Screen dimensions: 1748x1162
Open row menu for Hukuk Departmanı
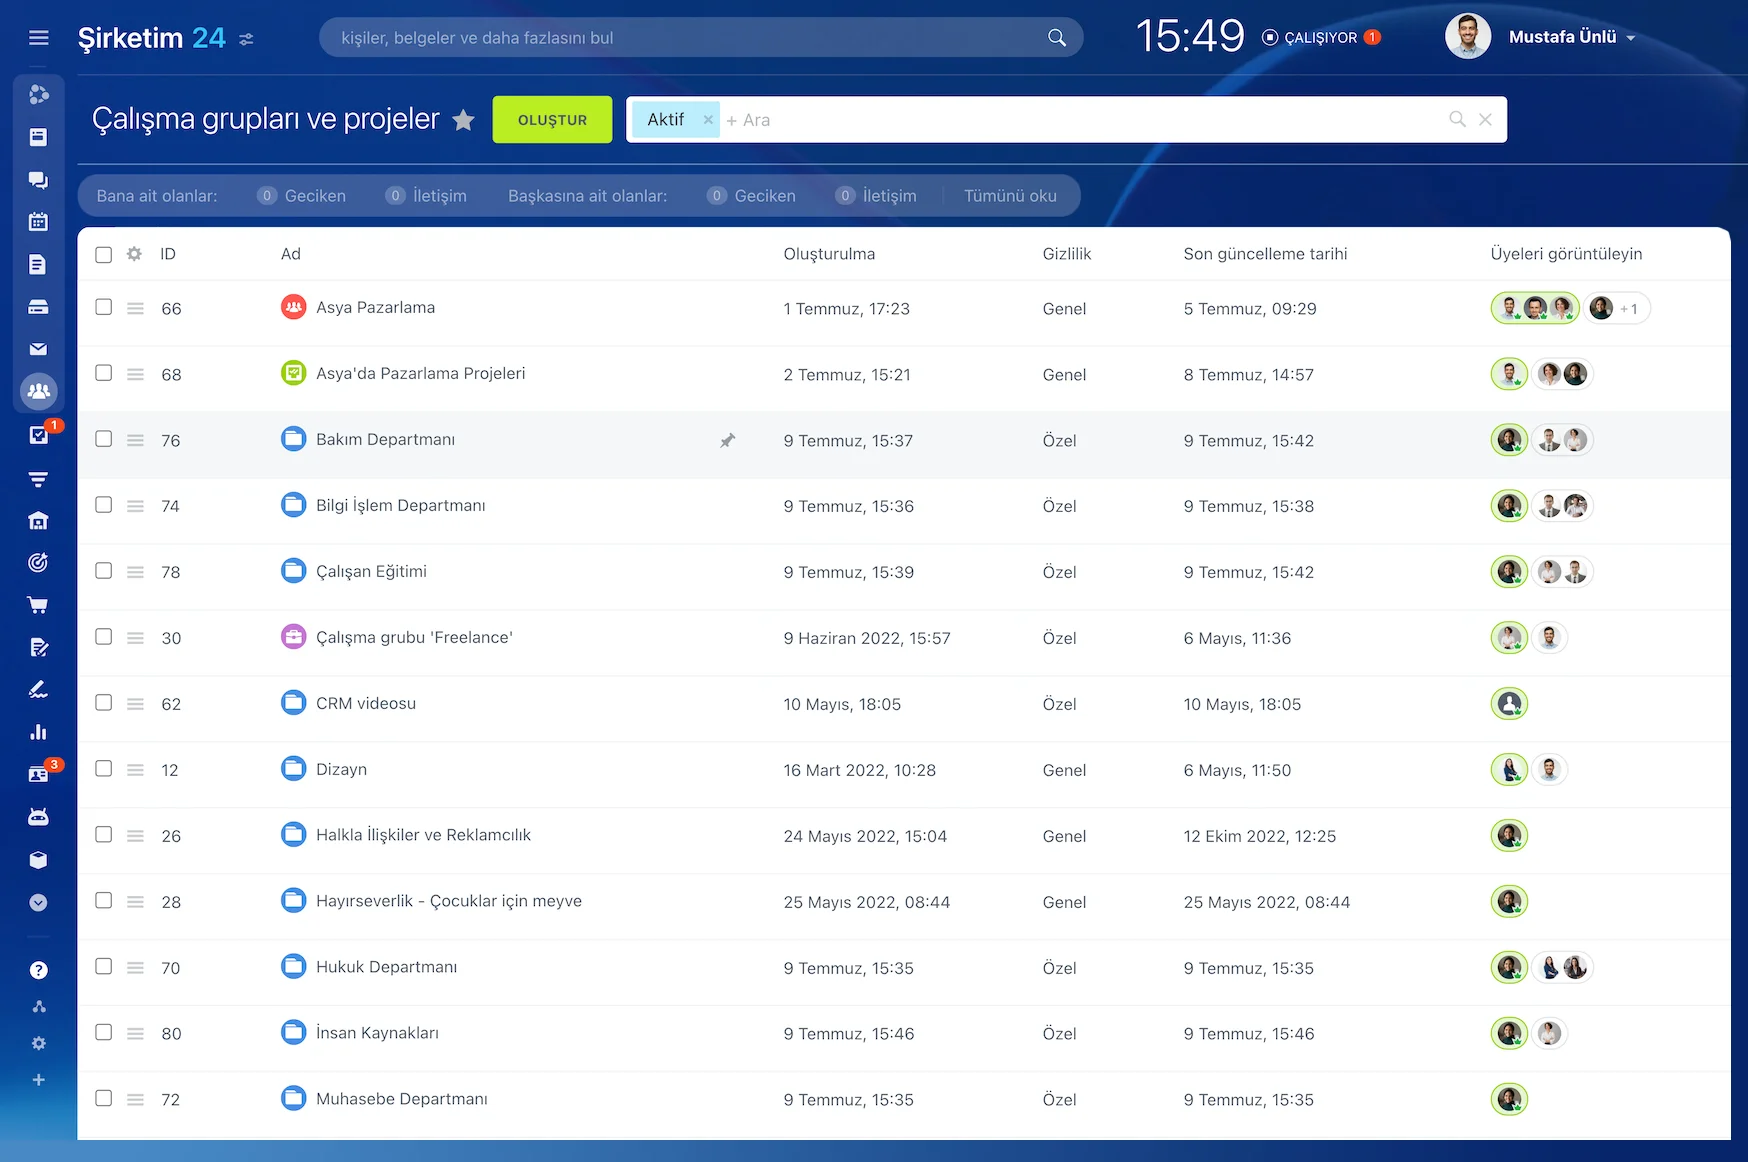point(136,968)
